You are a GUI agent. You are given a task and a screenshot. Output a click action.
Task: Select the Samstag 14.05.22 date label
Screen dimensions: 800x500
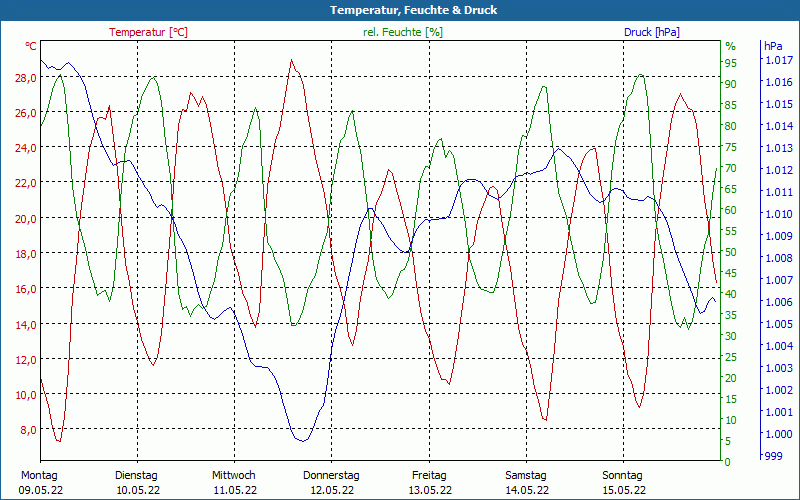525,483
